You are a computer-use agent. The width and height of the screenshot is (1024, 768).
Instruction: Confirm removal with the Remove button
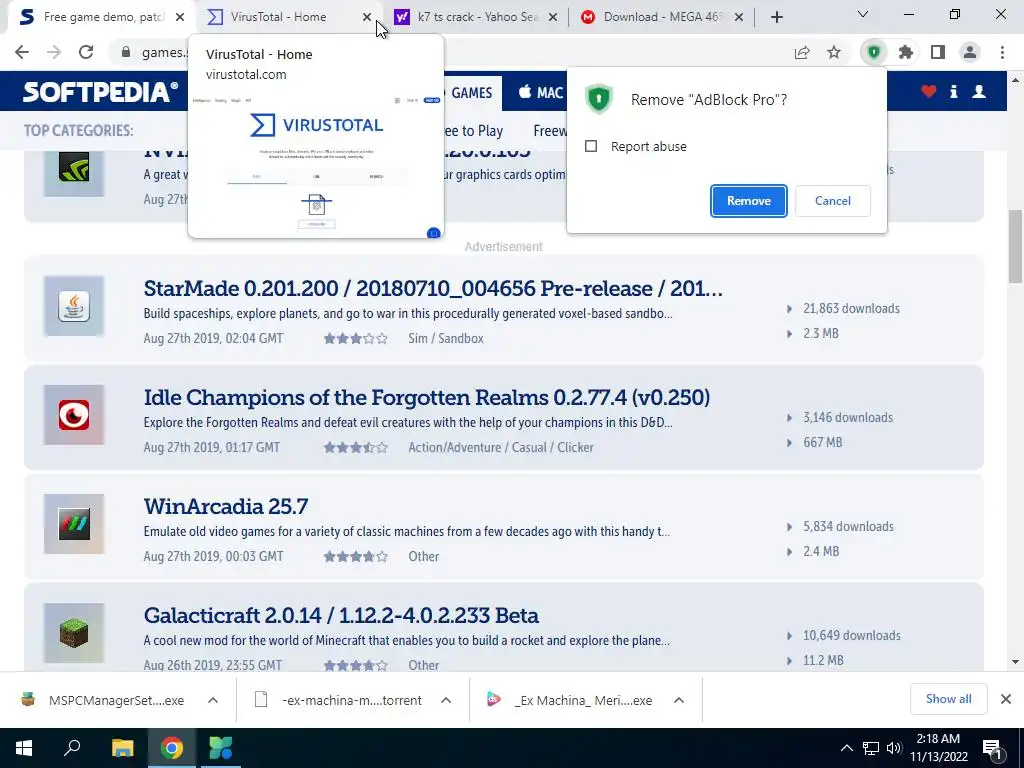[x=748, y=200]
